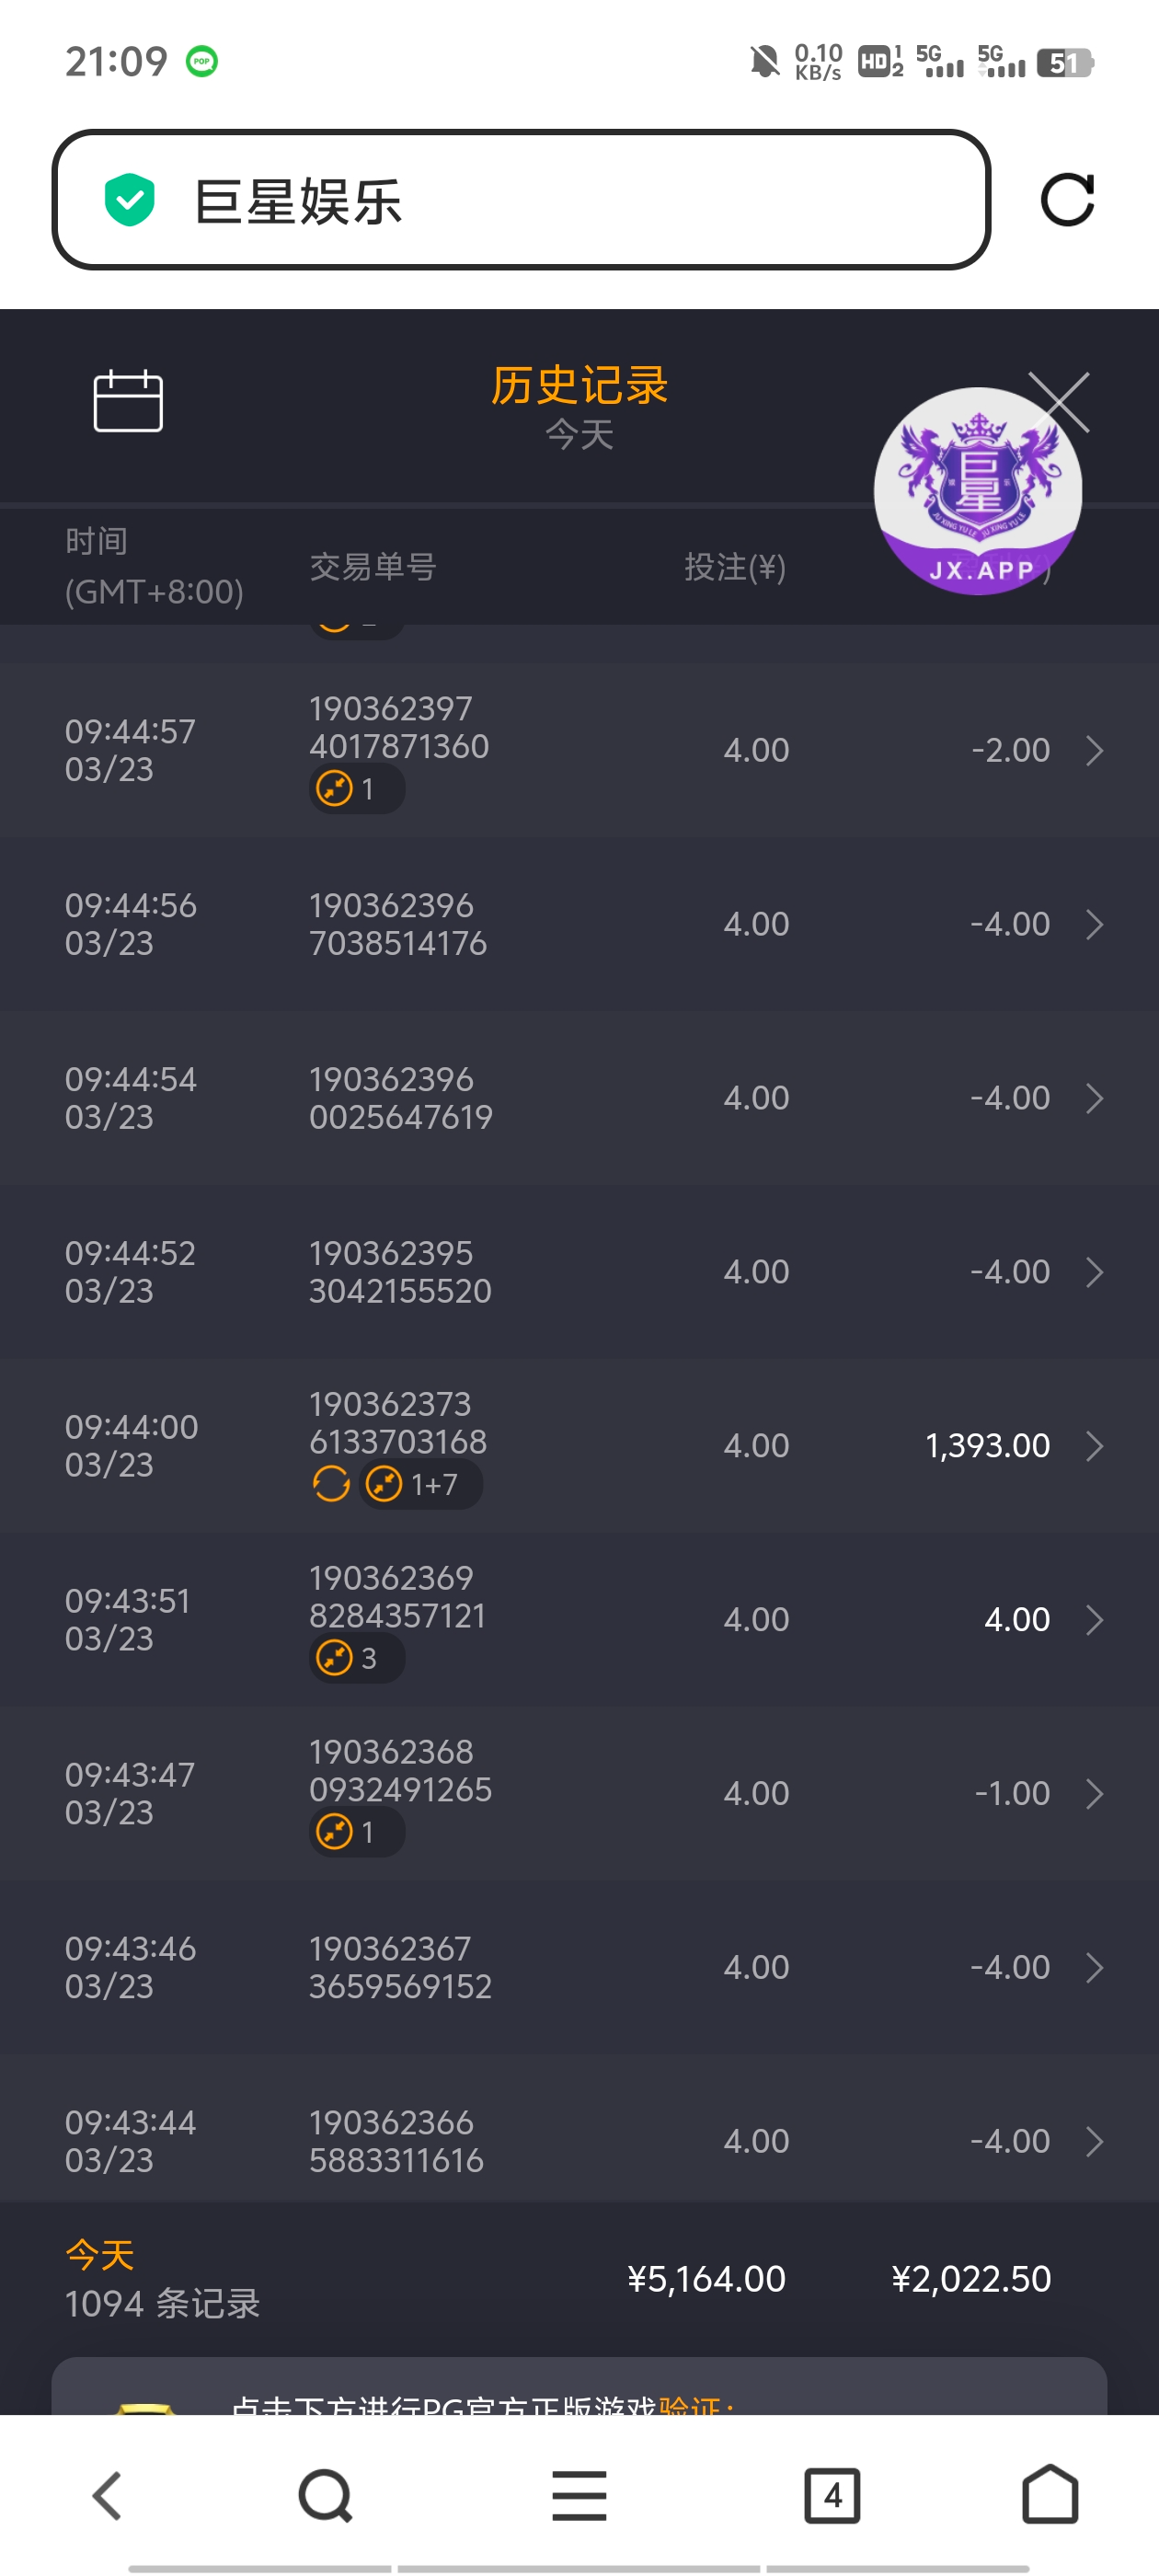Open the calendar date picker icon
Screen dimensions: 1159x2576
(x=128, y=401)
